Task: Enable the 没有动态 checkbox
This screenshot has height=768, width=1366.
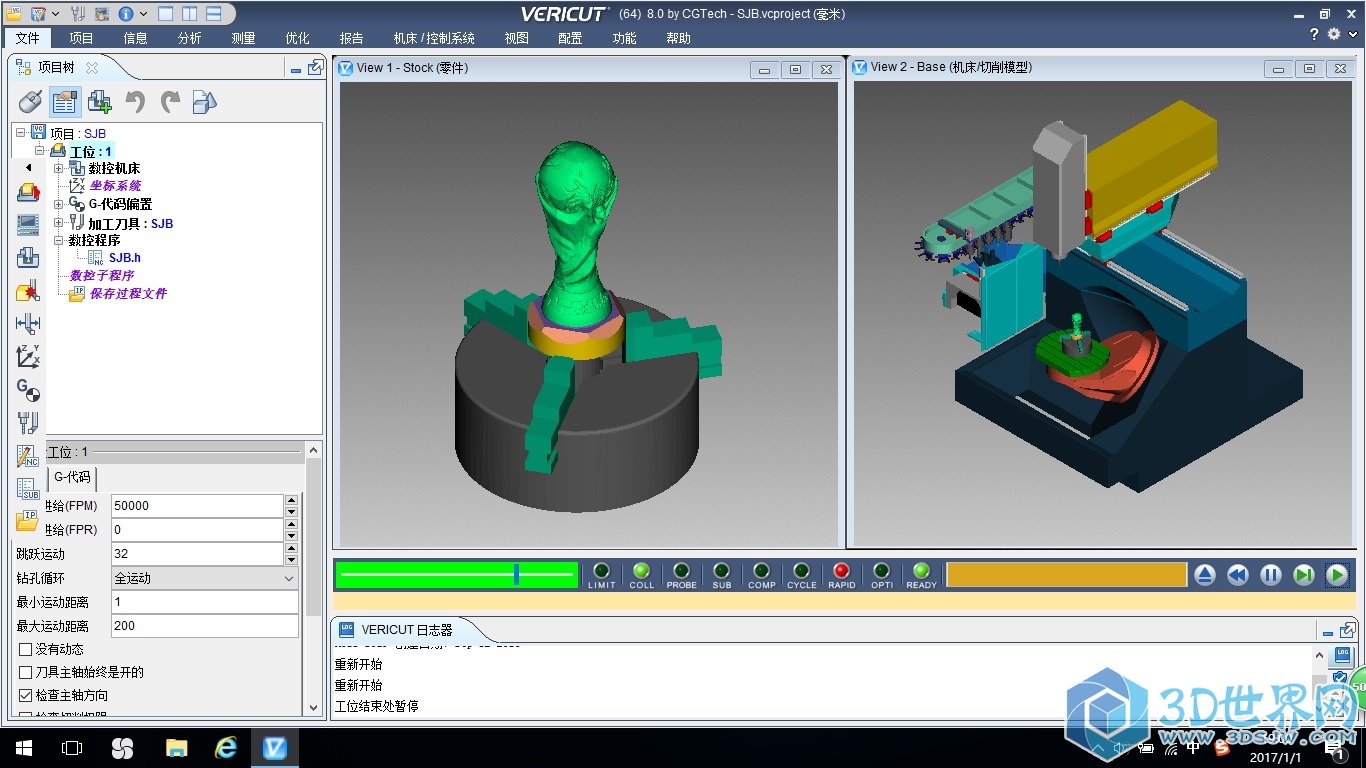Action: pos(26,650)
